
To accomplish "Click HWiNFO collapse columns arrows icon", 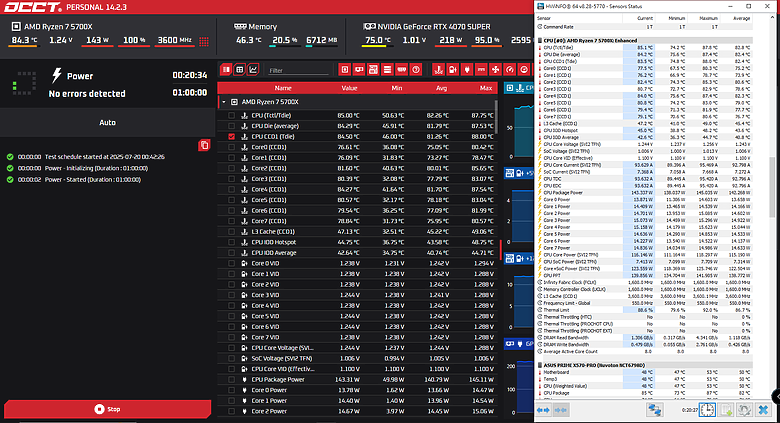I will pyautogui.click(x=561, y=410).
